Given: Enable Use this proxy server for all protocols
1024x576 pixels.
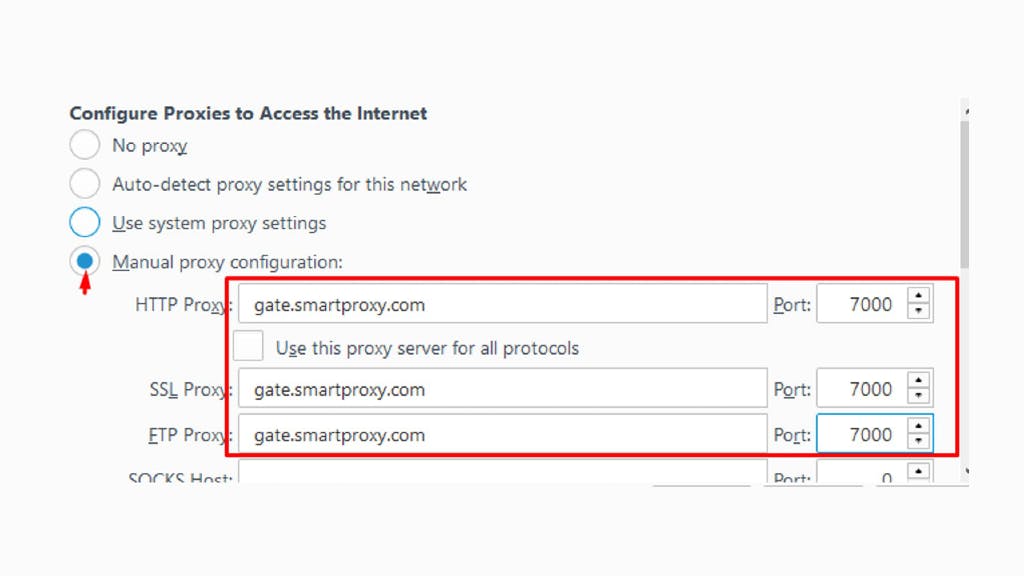Looking at the screenshot, I should [x=248, y=346].
